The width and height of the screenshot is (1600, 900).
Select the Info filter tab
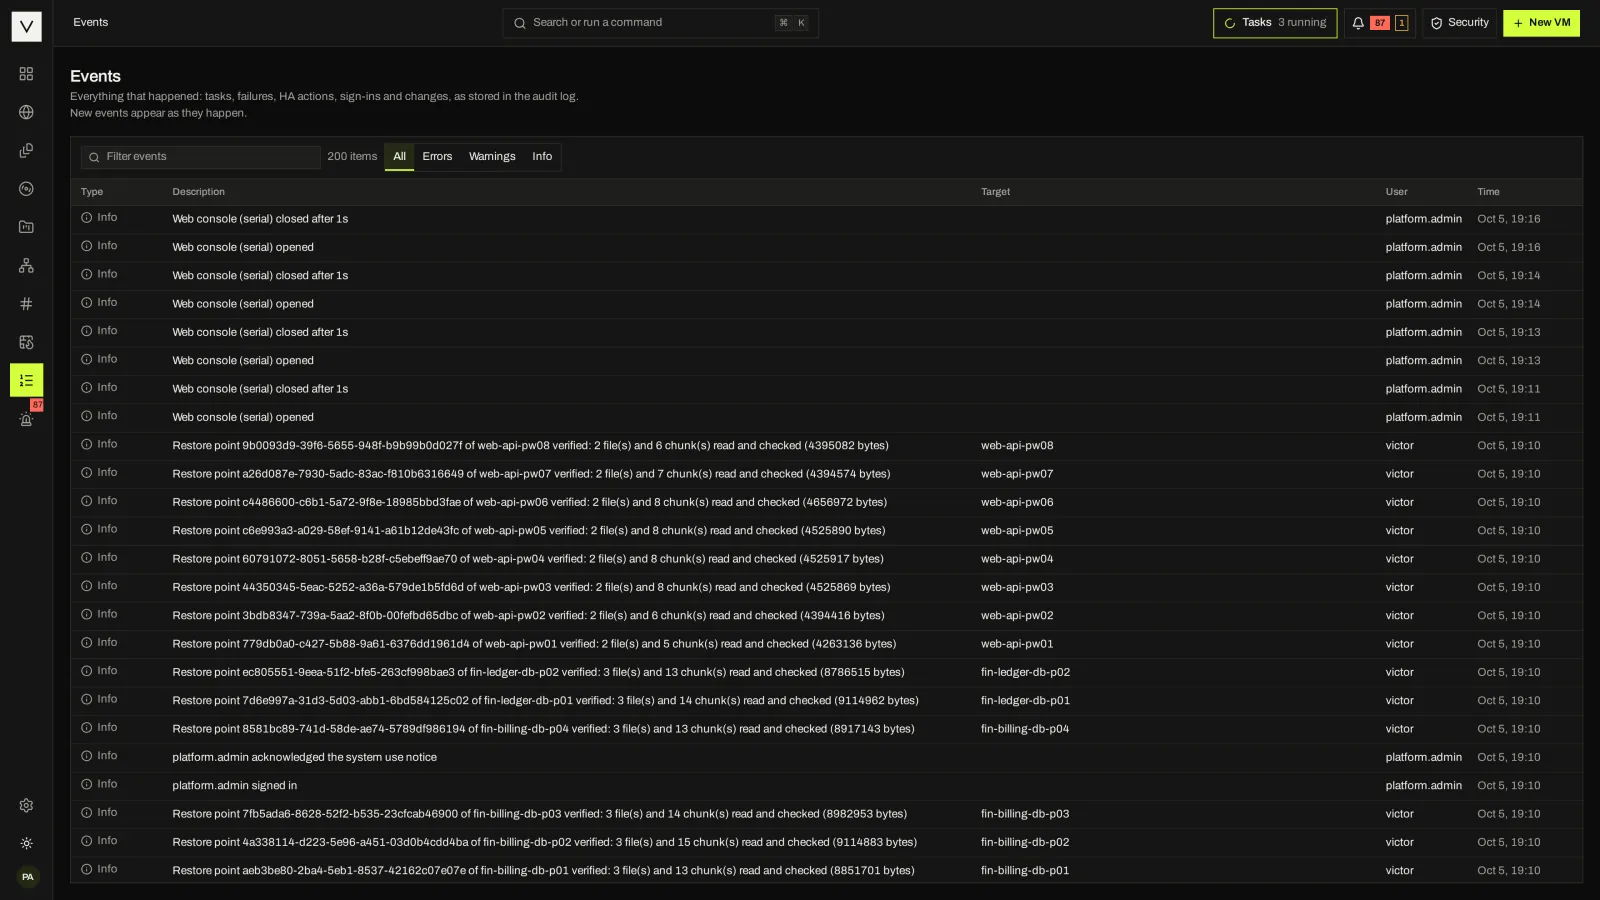click(x=542, y=157)
